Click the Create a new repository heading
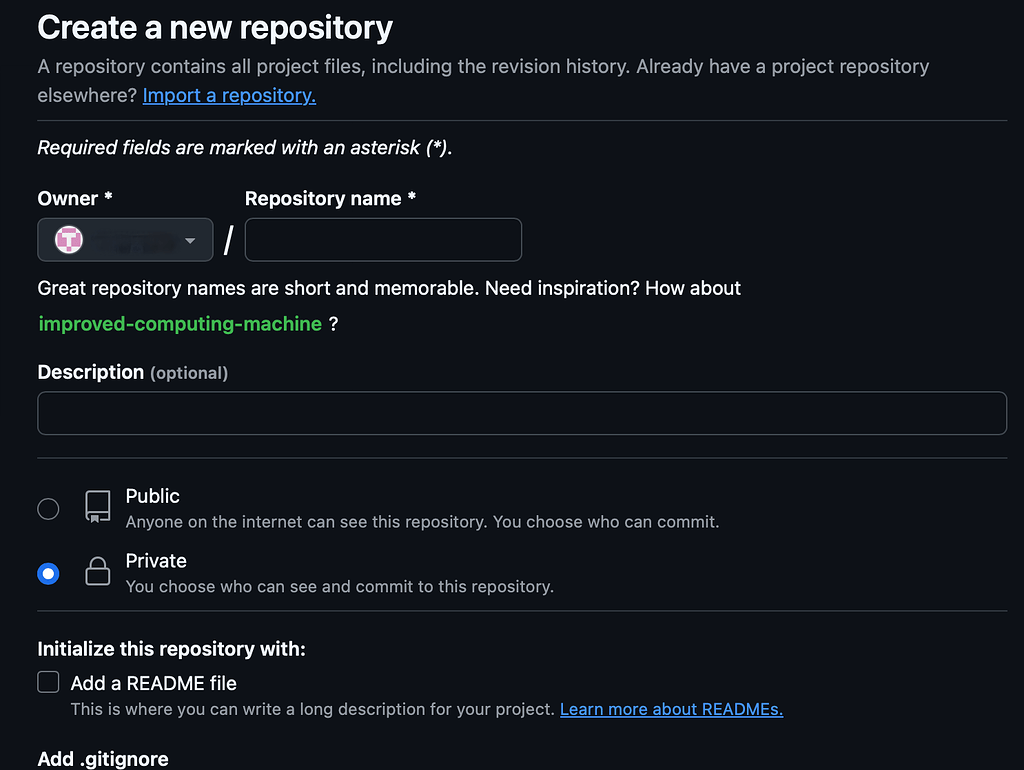 (215, 28)
